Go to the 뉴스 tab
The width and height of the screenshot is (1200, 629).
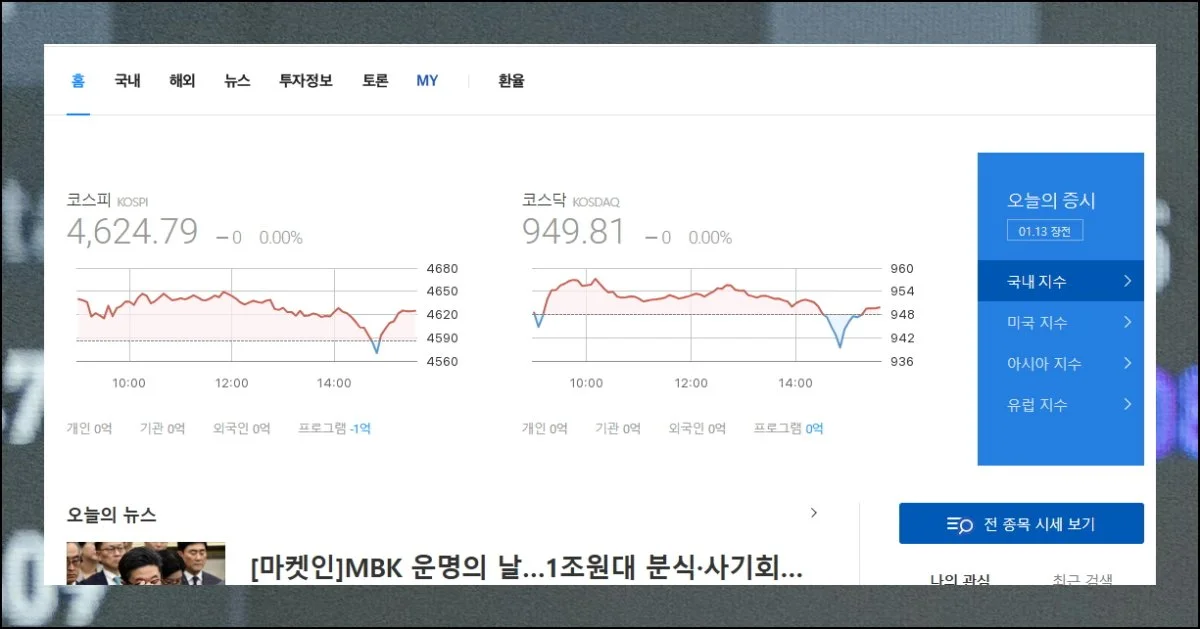[x=237, y=81]
